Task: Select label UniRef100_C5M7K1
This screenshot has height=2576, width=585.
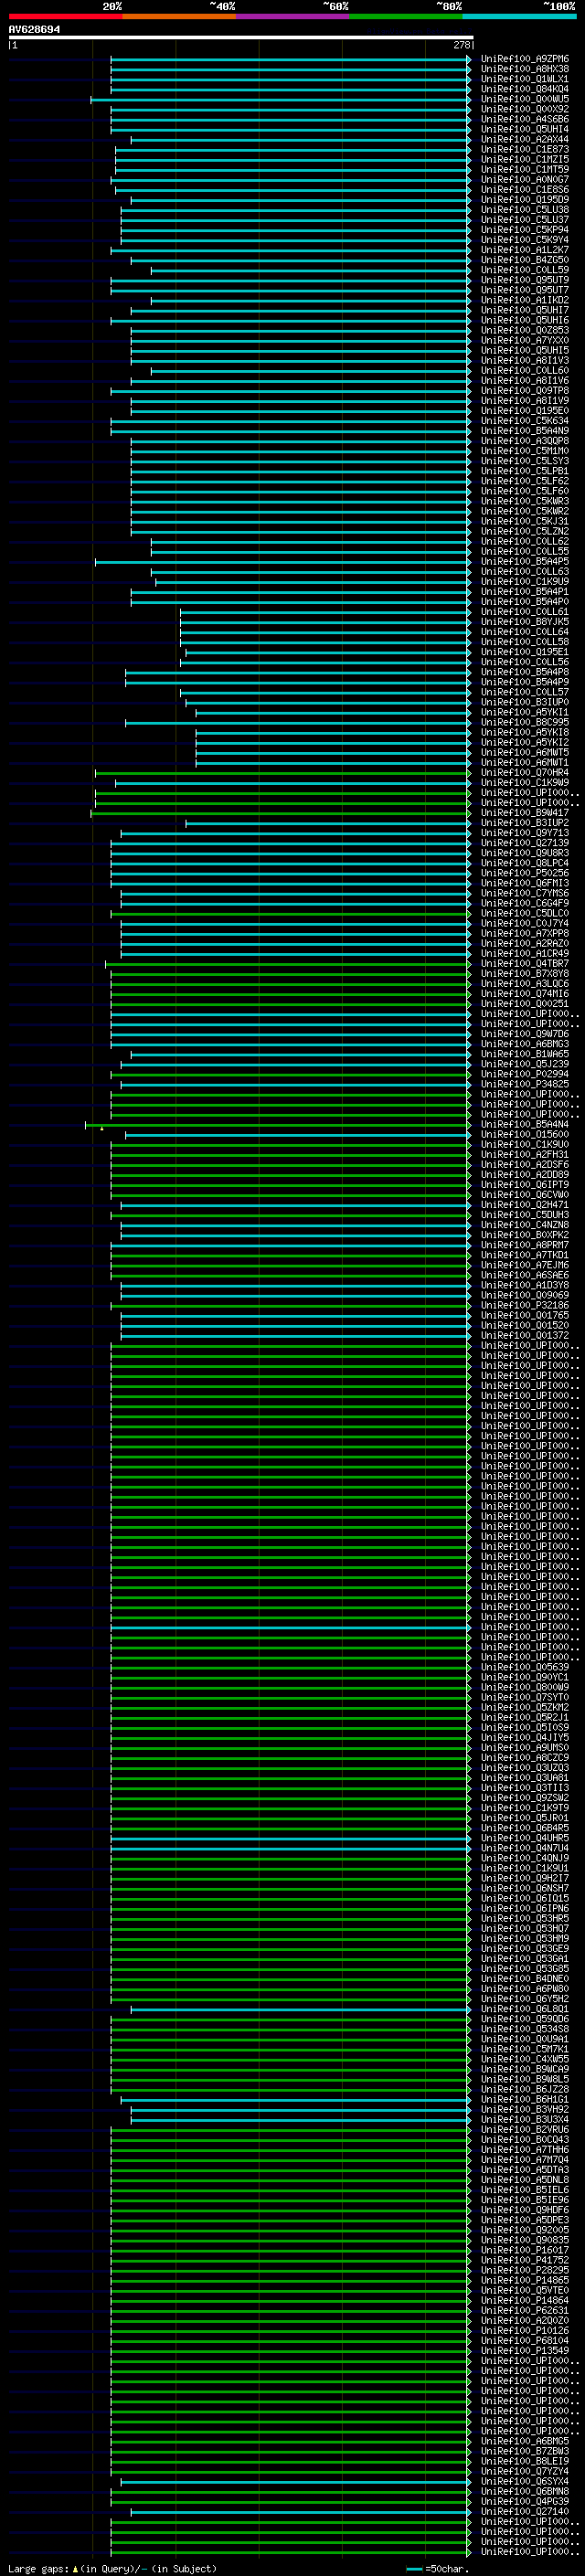Action: click(525, 2049)
